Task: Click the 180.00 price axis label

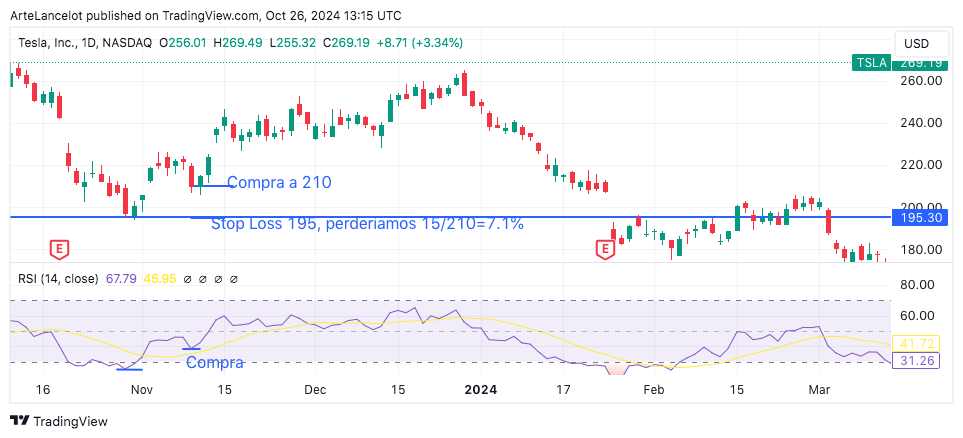Action: [x=921, y=250]
